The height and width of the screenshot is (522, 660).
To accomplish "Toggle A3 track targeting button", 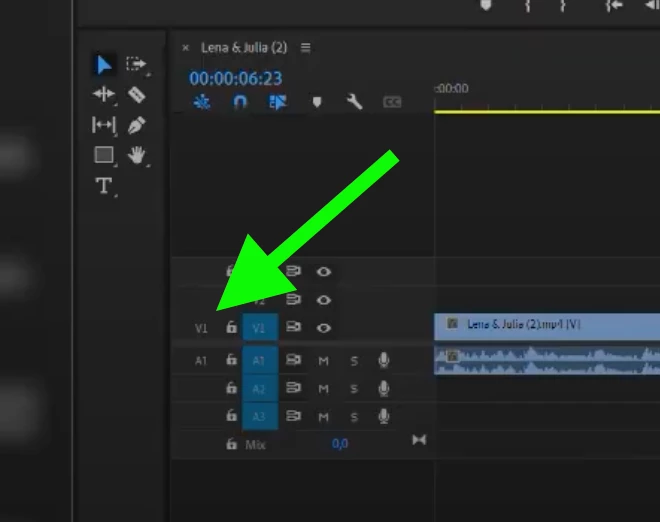I will pyautogui.click(x=260, y=416).
